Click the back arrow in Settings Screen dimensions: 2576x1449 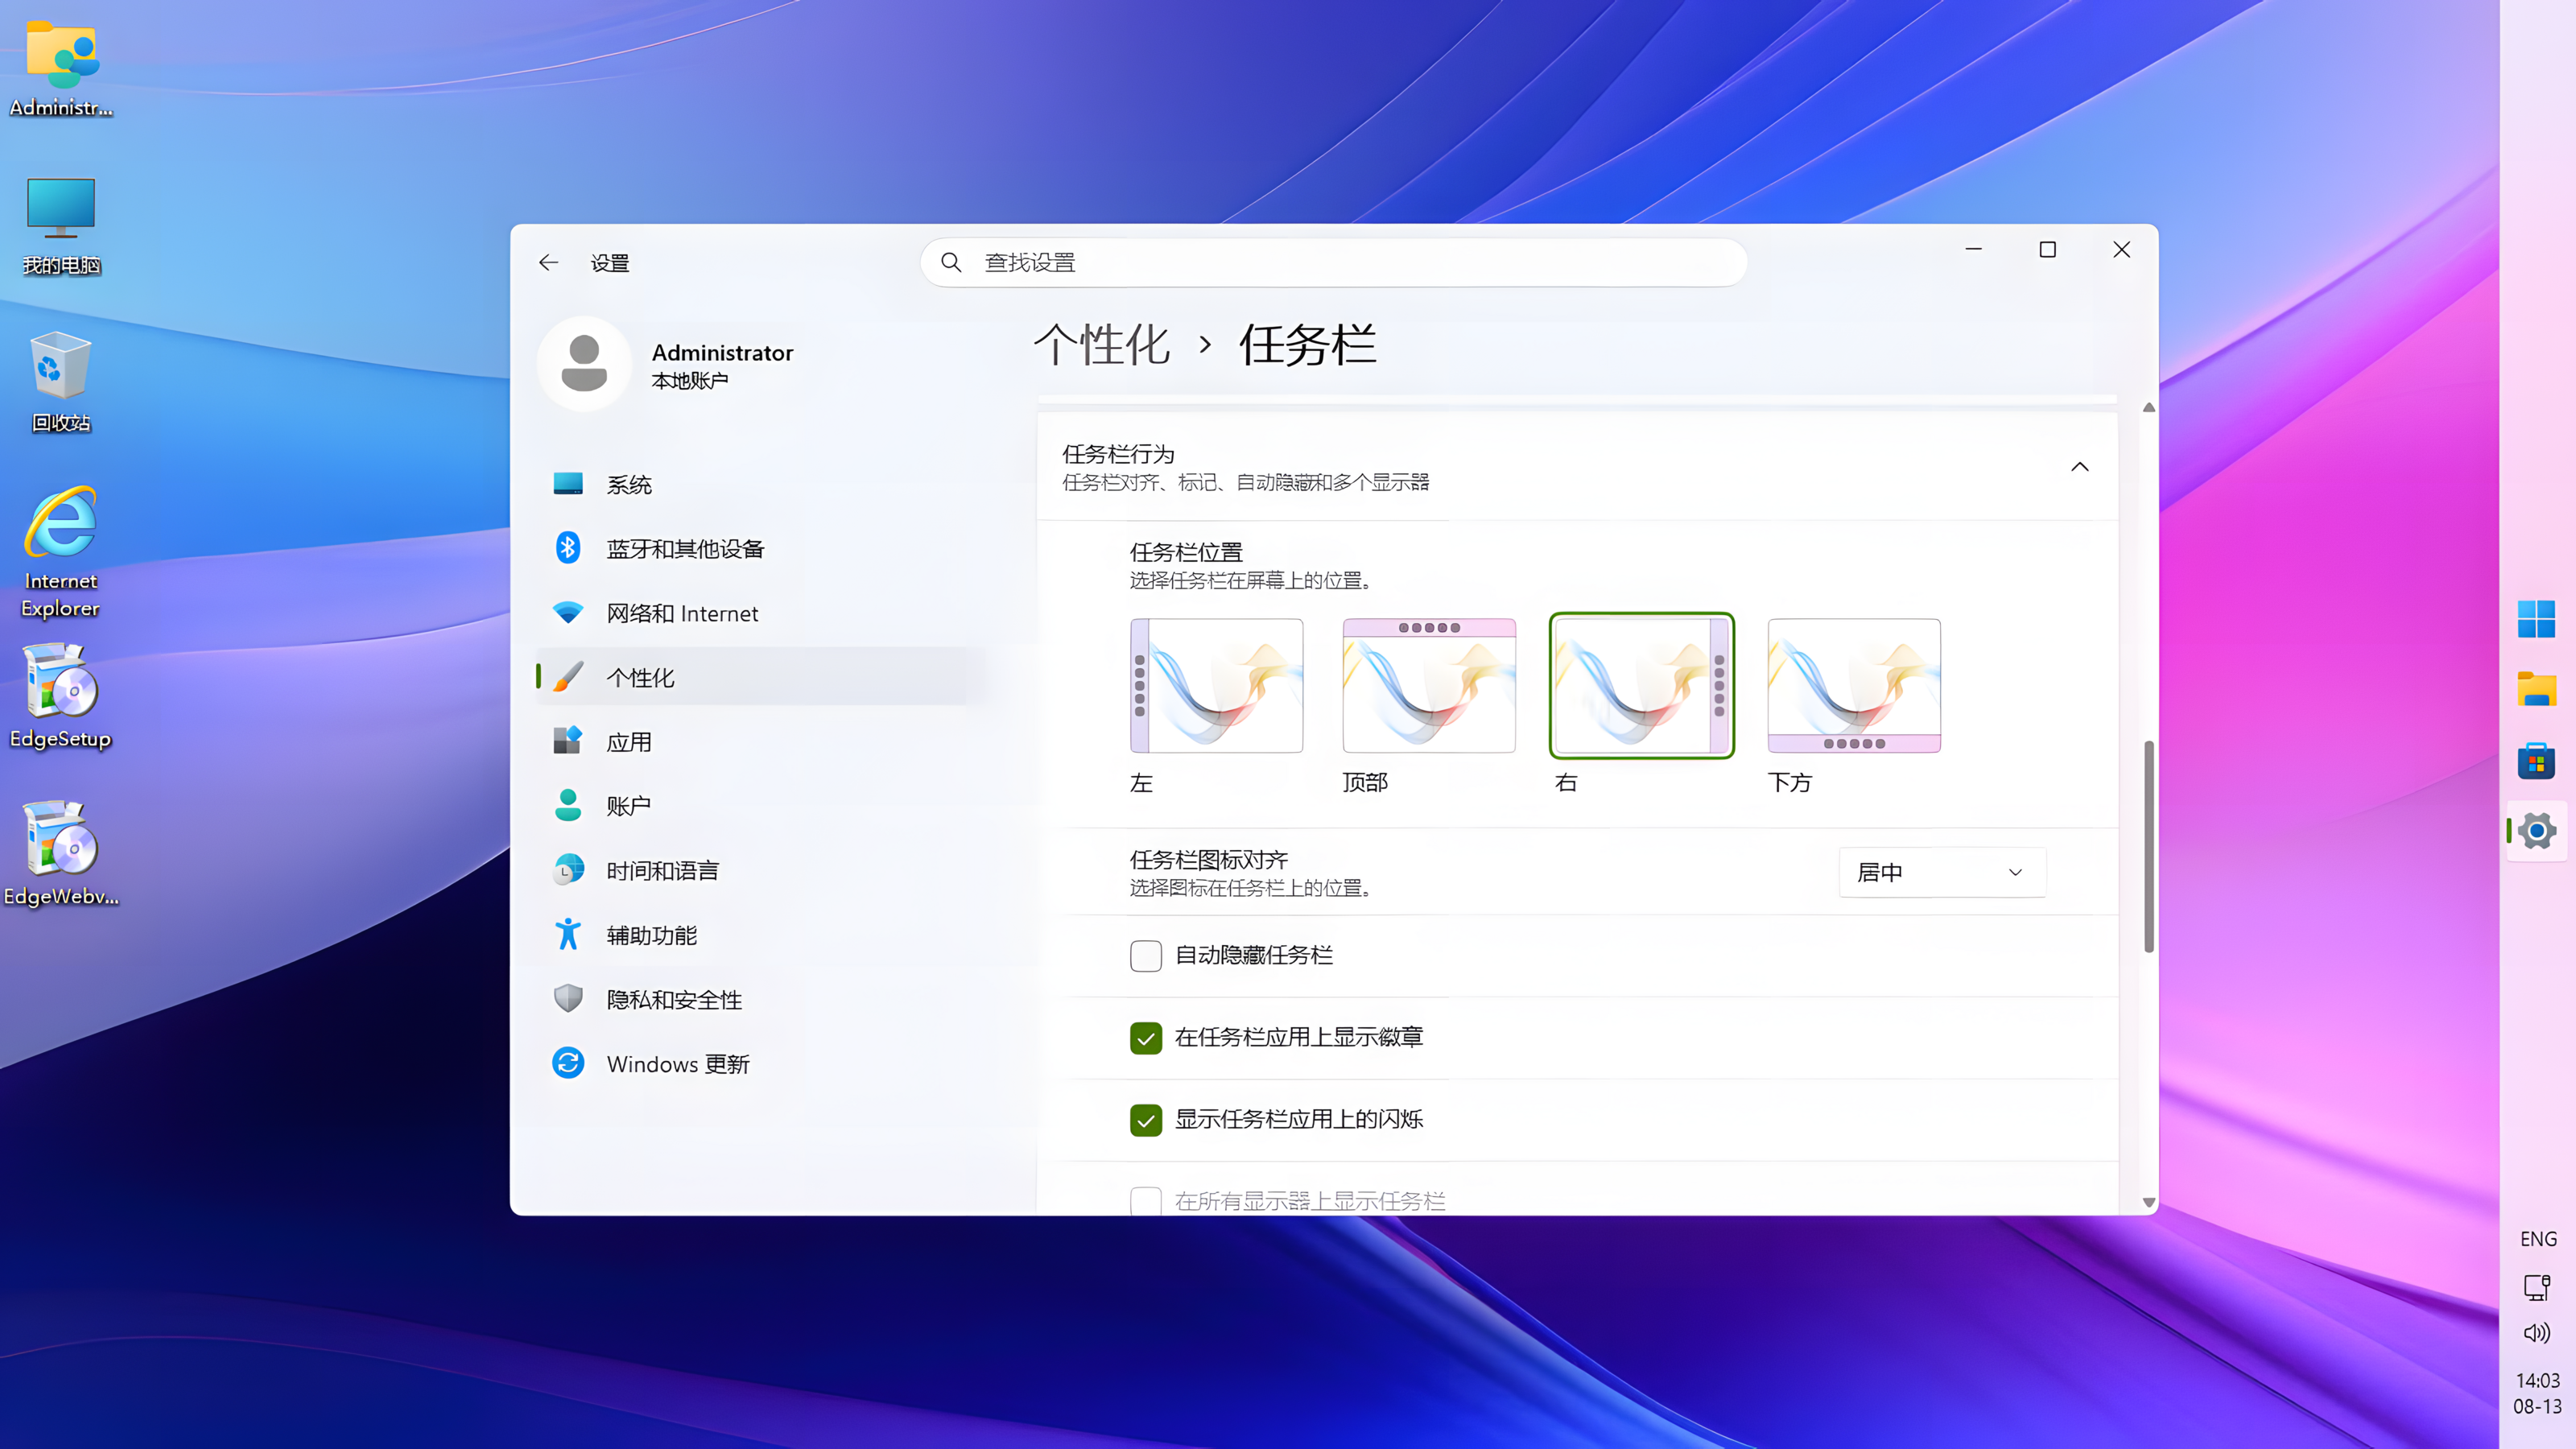coord(548,263)
